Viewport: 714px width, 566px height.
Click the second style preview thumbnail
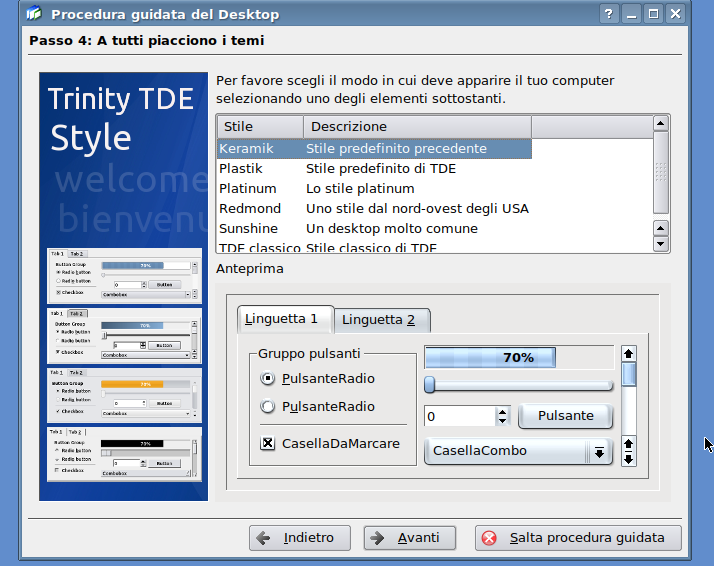tap(124, 336)
